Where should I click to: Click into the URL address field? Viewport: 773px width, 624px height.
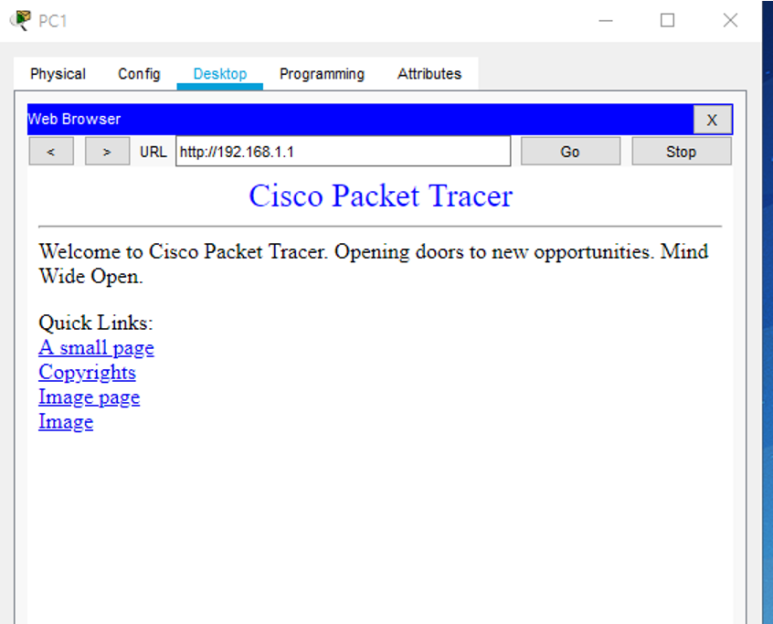click(x=342, y=152)
